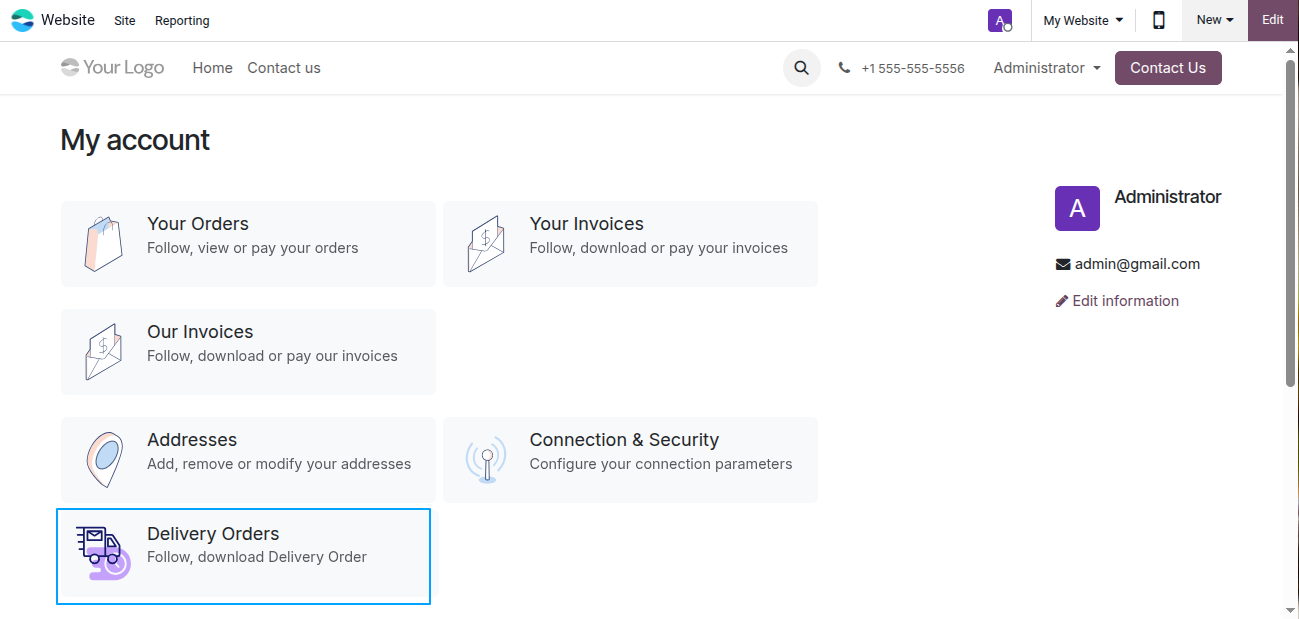Click the delivery truck icon
Screen dimensions: 1299x619
tap(103, 553)
